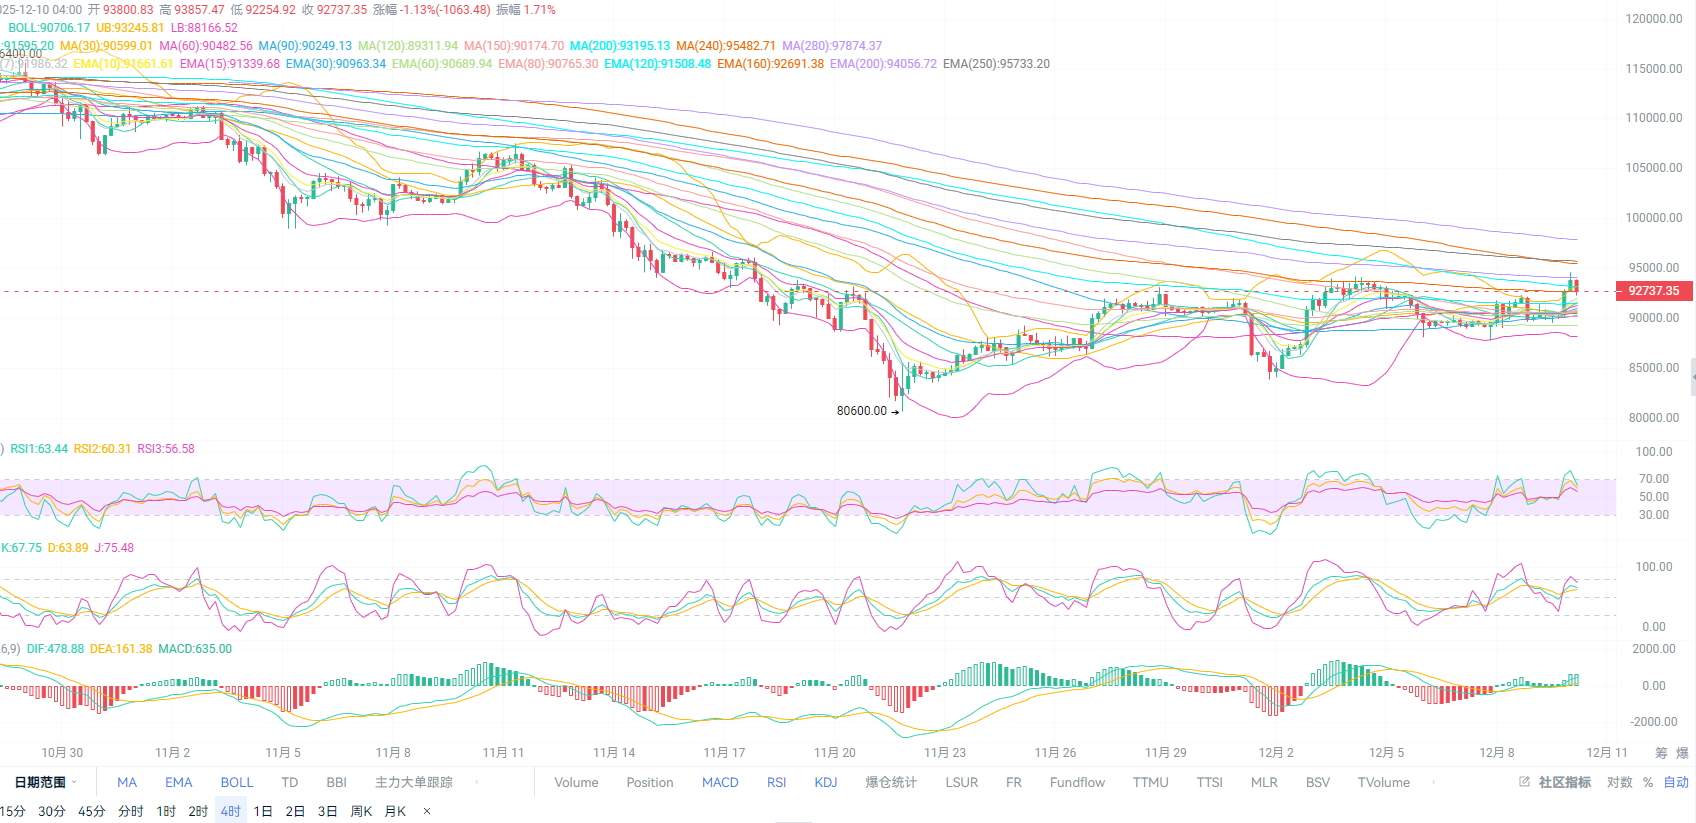This screenshot has height=823, width=1696.
Task: Select the 15分 timeframe tab
Action: pyautogui.click(x=13, y=811)
